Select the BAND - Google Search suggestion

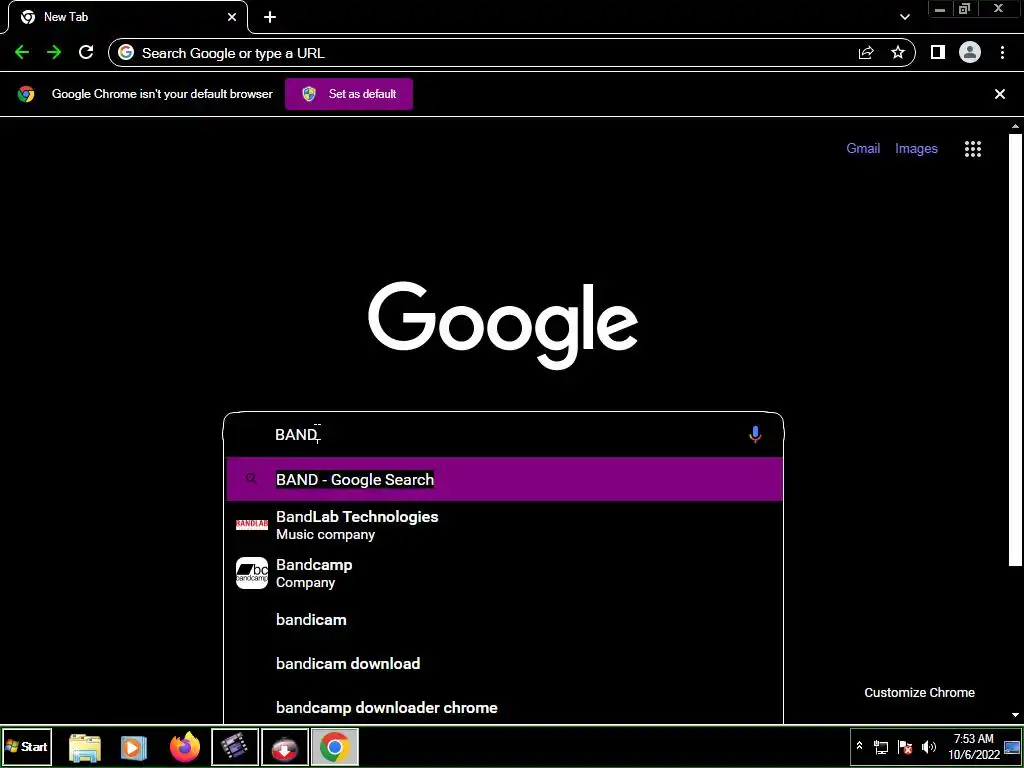point(504,479)
